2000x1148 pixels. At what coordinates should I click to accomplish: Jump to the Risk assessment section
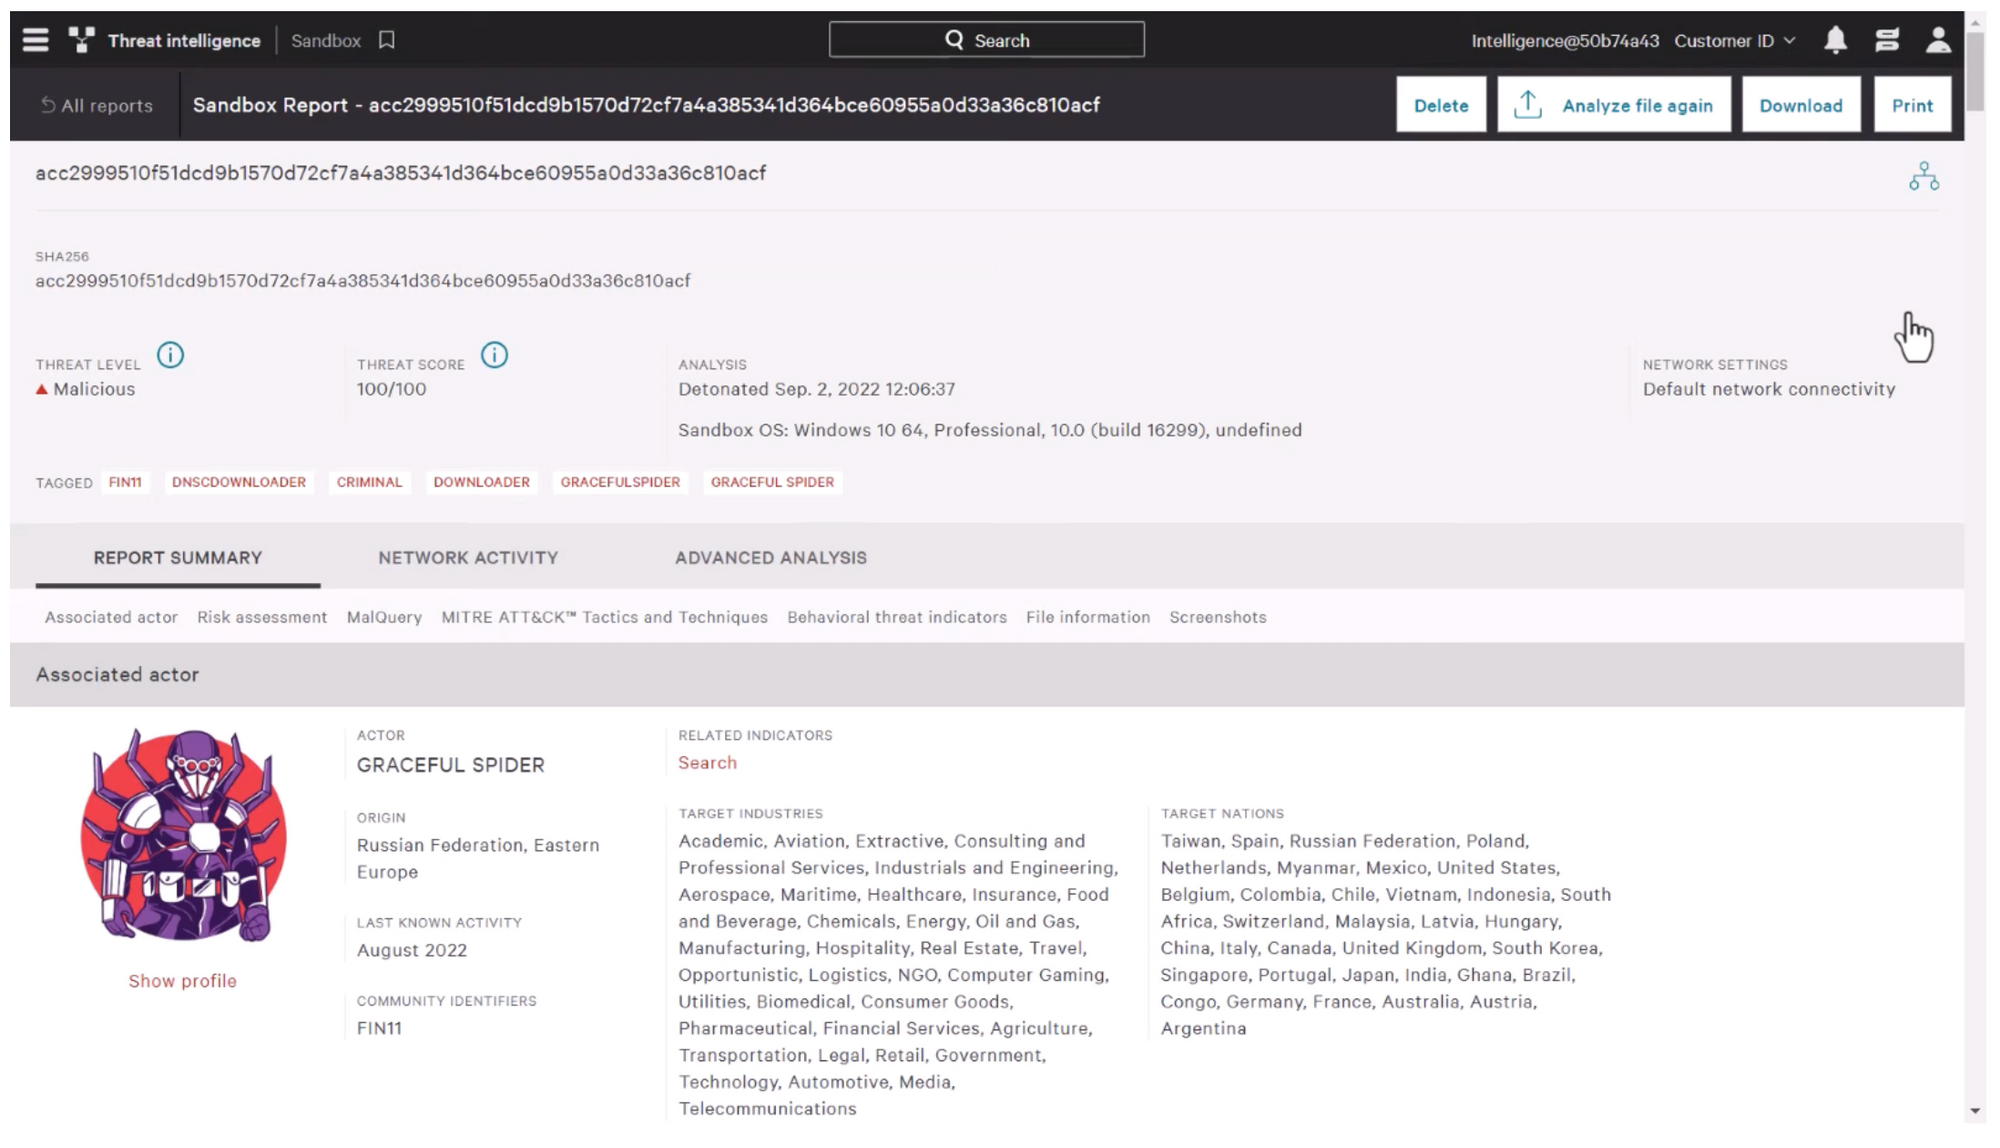click(x=262, y=617)
